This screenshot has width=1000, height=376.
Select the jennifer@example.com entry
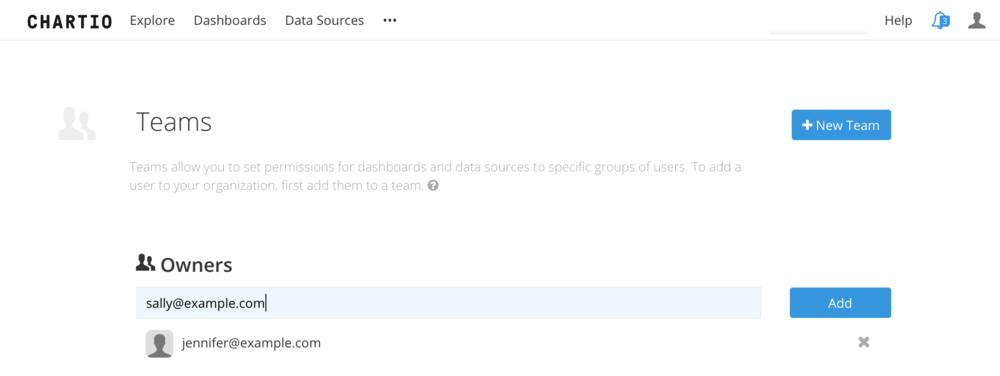pos(251,343)
